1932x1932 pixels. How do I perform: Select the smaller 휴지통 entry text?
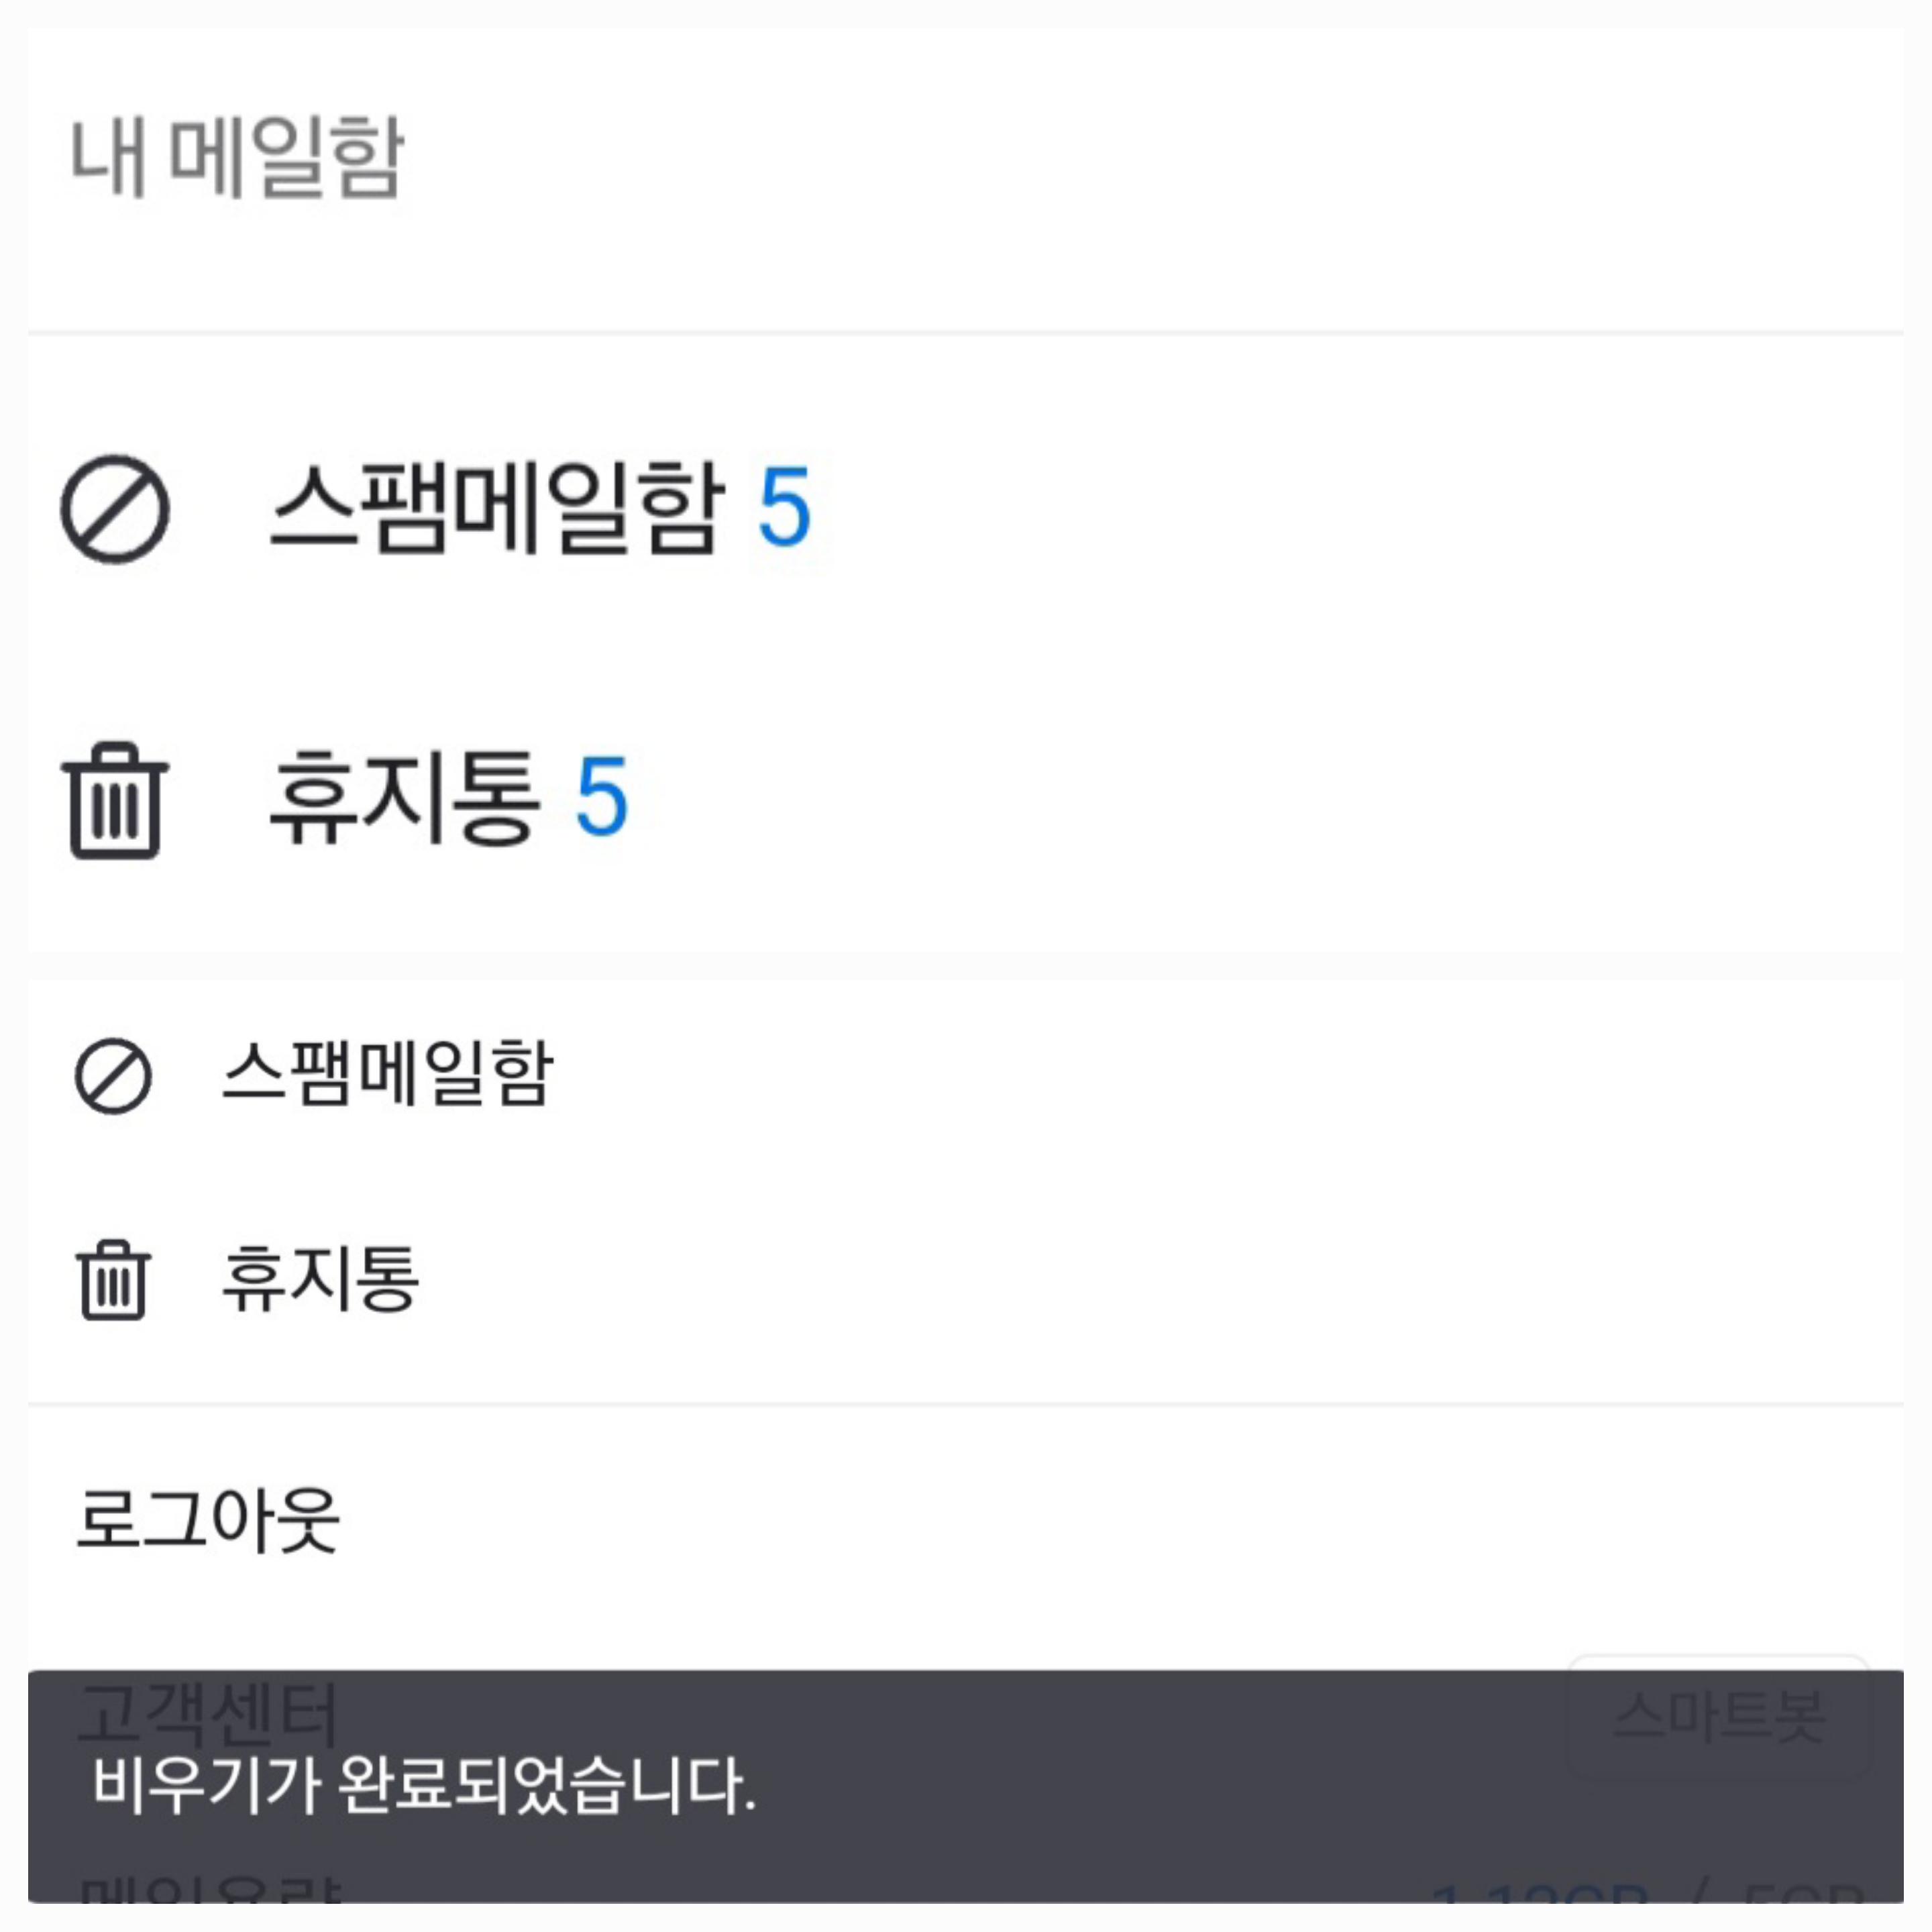[x=320, y=1279]
